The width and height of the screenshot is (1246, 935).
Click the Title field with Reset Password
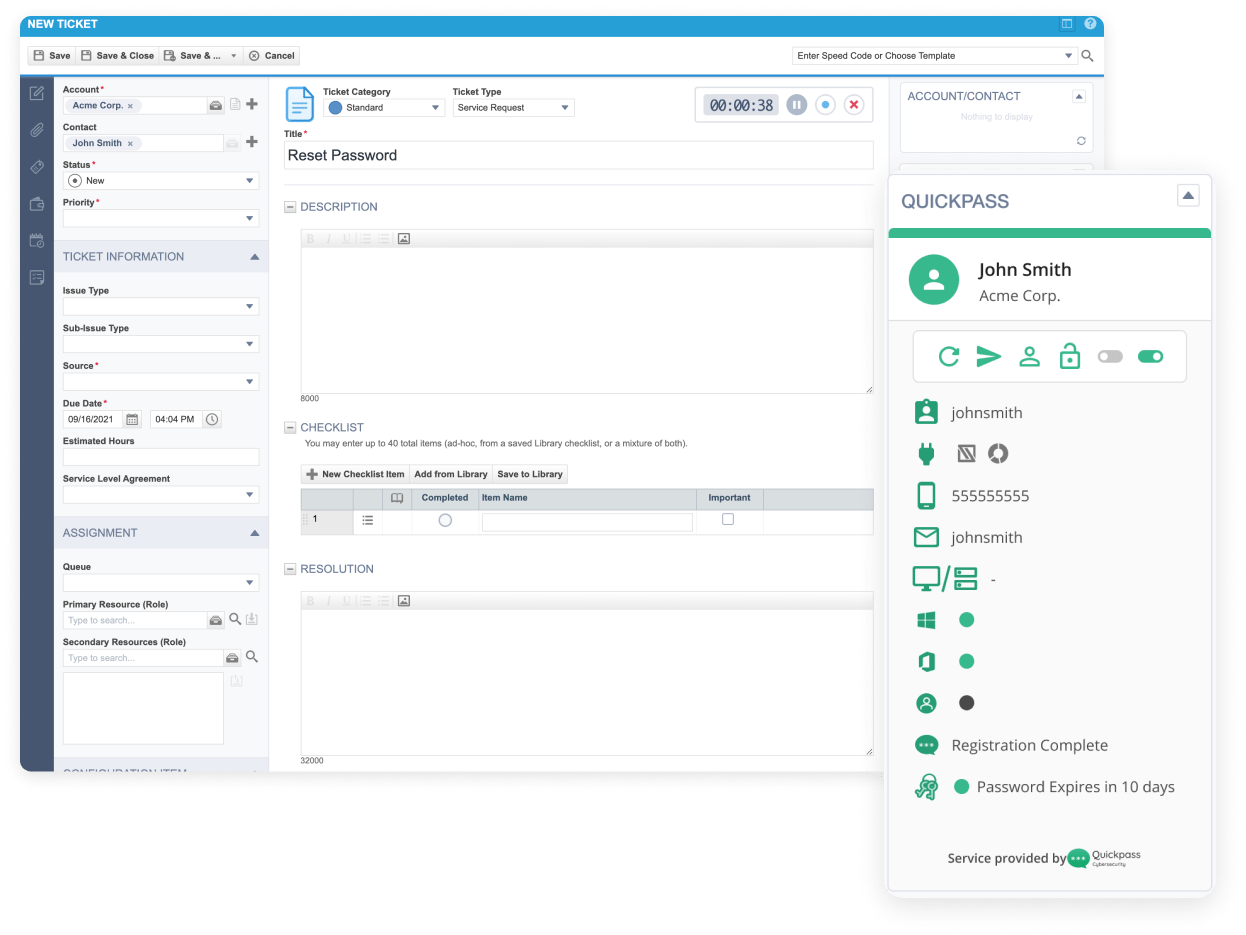pyautogui.click(x=578, y=155)
